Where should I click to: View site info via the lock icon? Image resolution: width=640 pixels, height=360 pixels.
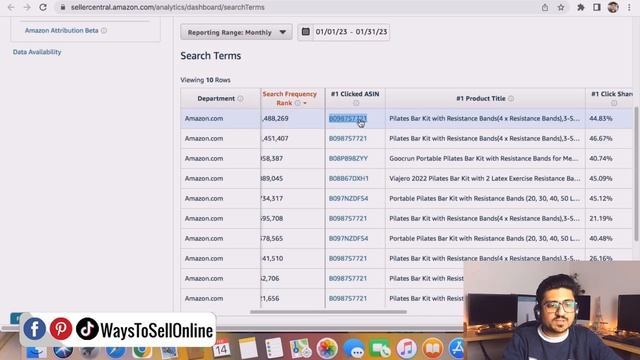coord(63,7)
